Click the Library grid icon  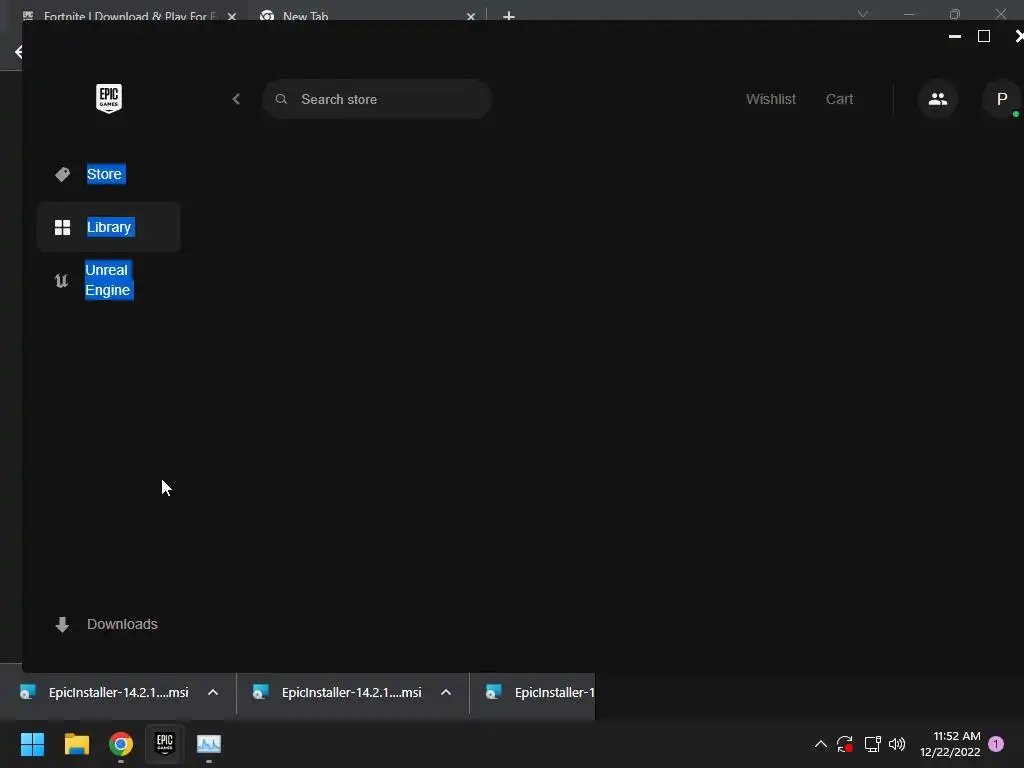tap(63, 227)
